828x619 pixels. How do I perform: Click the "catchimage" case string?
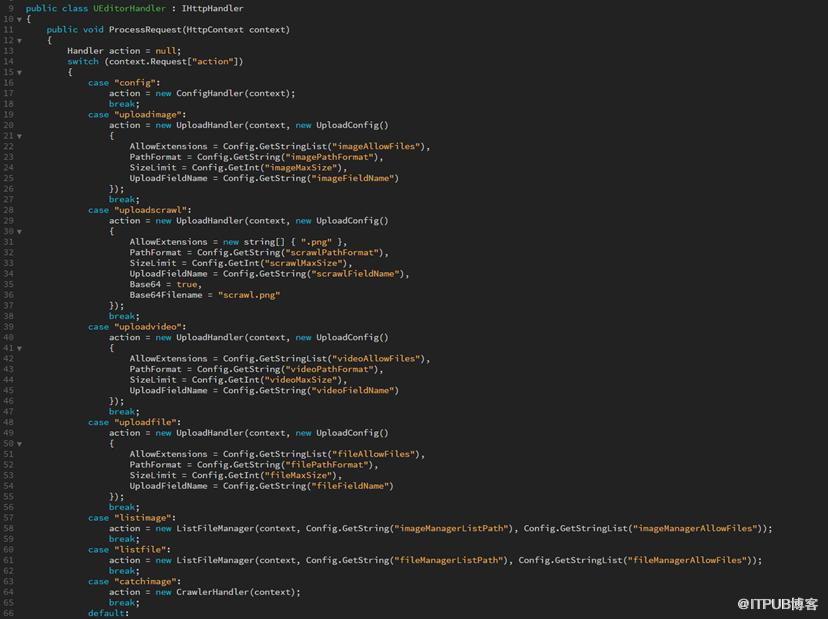tap(145, 582)
